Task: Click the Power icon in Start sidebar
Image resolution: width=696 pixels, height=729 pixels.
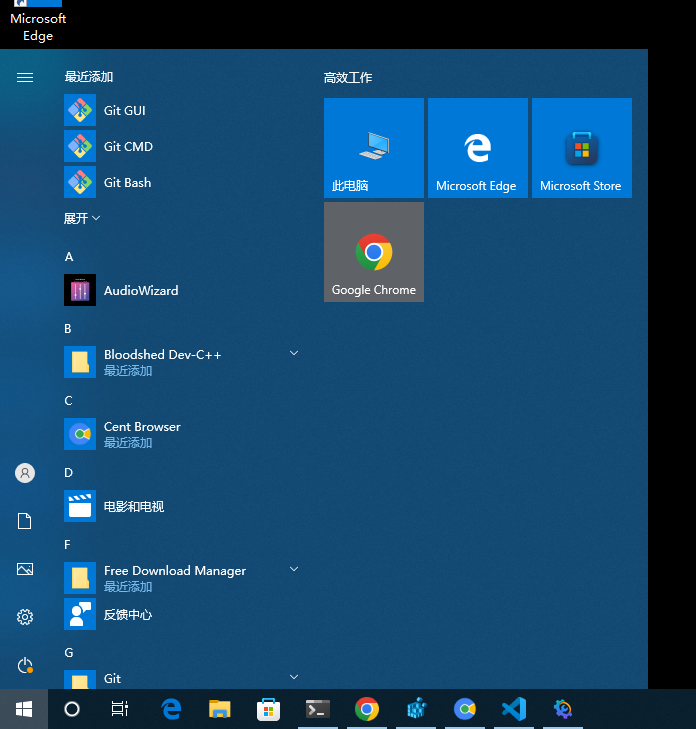Action: (25, 665)
